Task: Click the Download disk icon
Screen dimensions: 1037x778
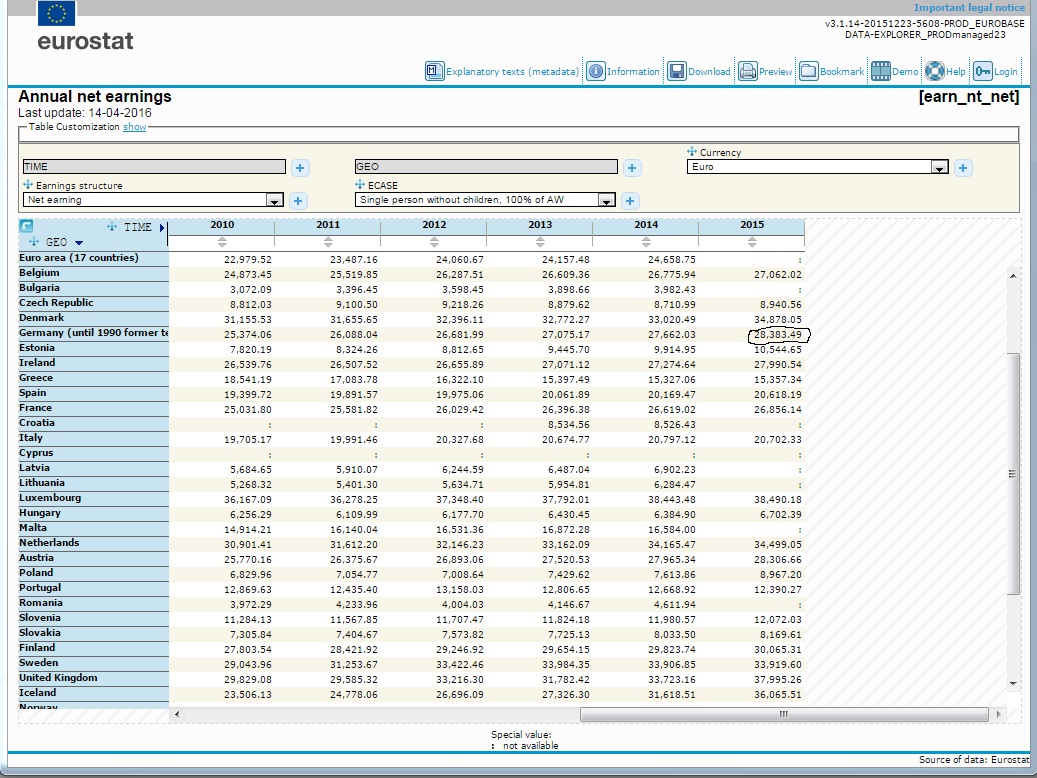Action: [x=677, y=71]
